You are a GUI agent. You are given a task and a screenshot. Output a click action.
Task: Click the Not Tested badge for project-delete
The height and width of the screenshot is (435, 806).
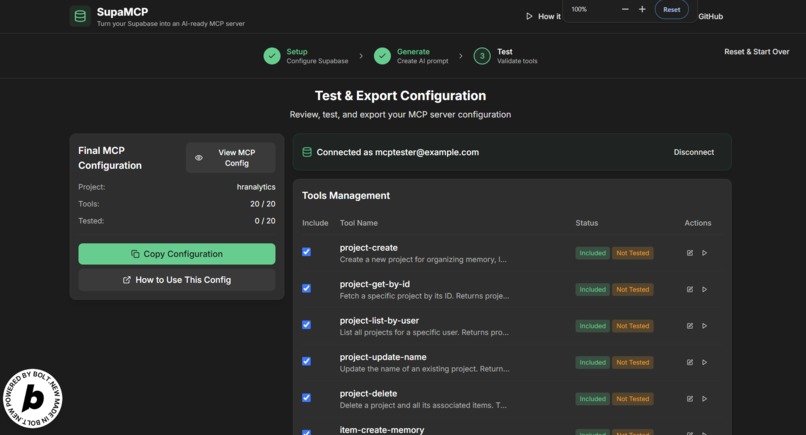[633, 399]
